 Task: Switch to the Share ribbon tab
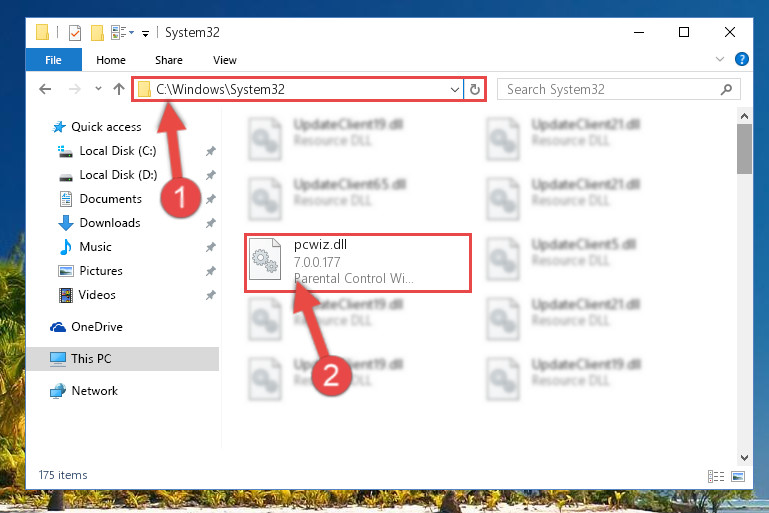[x=169, y=60]
